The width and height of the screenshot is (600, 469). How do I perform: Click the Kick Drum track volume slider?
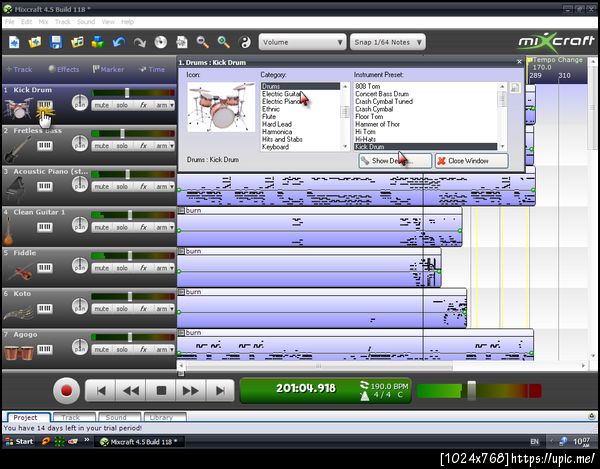pos(127,92)
